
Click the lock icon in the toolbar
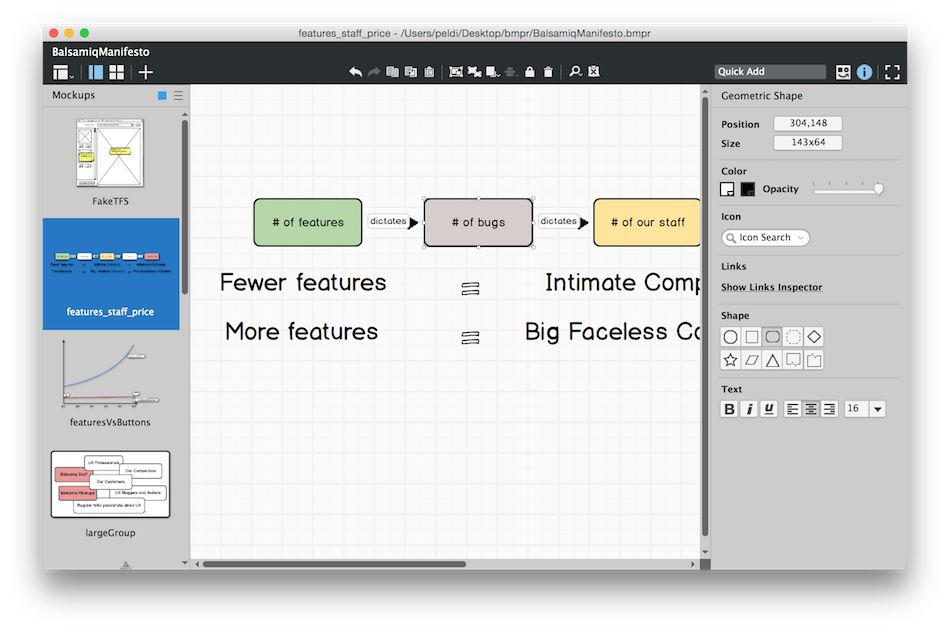click(529, 72)
